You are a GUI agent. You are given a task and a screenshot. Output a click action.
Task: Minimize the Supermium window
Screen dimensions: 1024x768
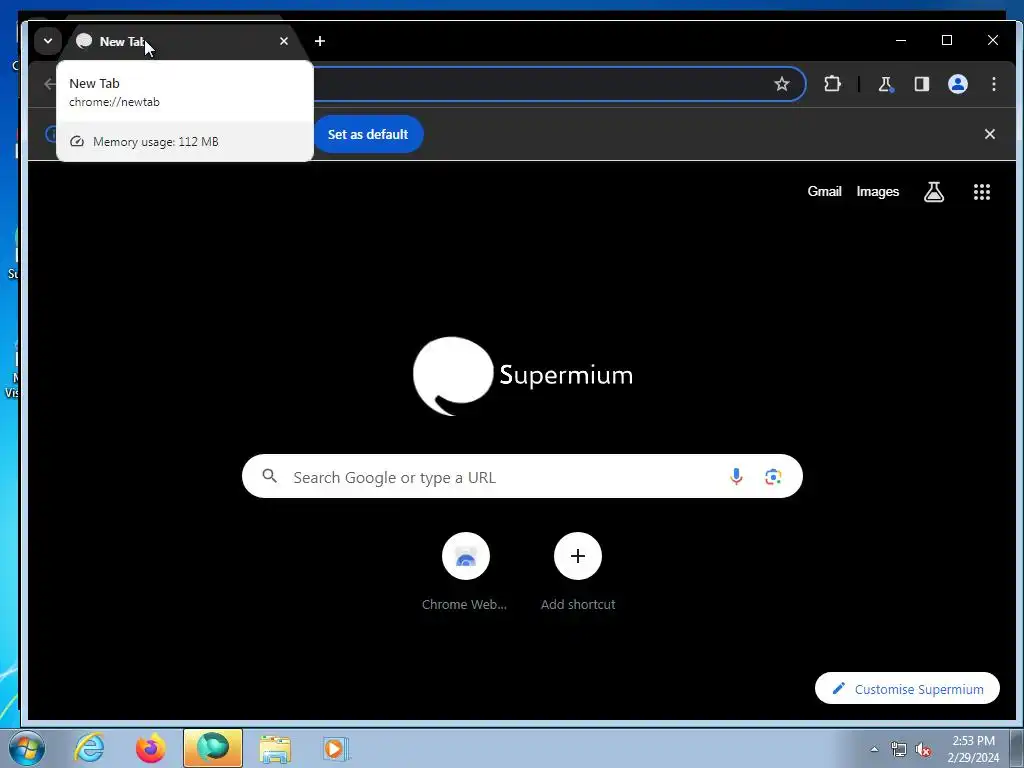point(901,40)
